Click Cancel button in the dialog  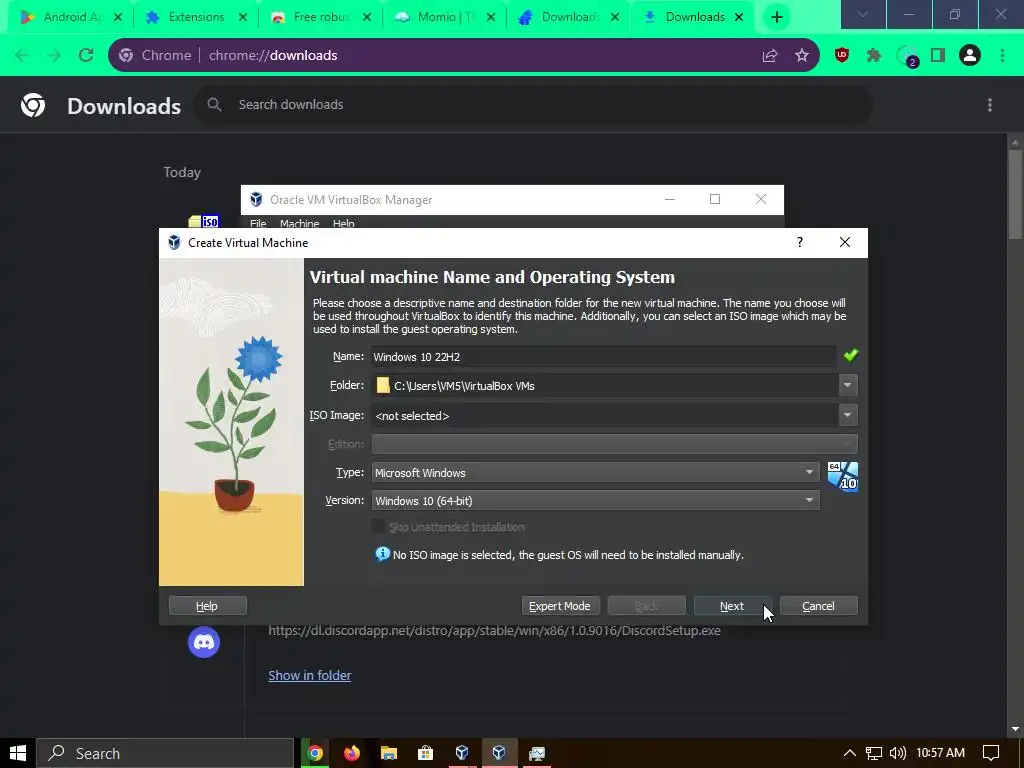pyautogui.click(x=818, y=606)
